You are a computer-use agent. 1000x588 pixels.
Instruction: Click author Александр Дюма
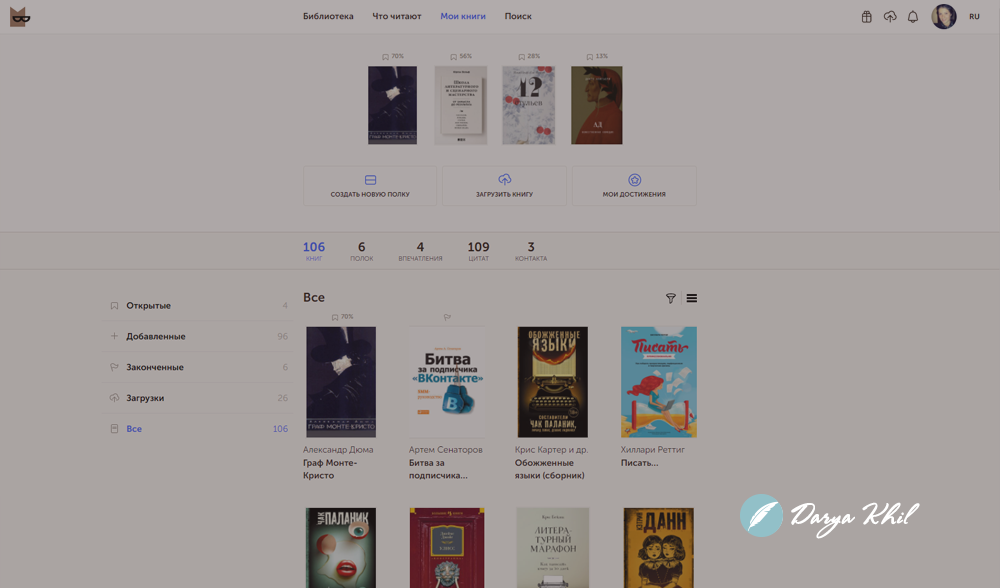coord(338,450)
